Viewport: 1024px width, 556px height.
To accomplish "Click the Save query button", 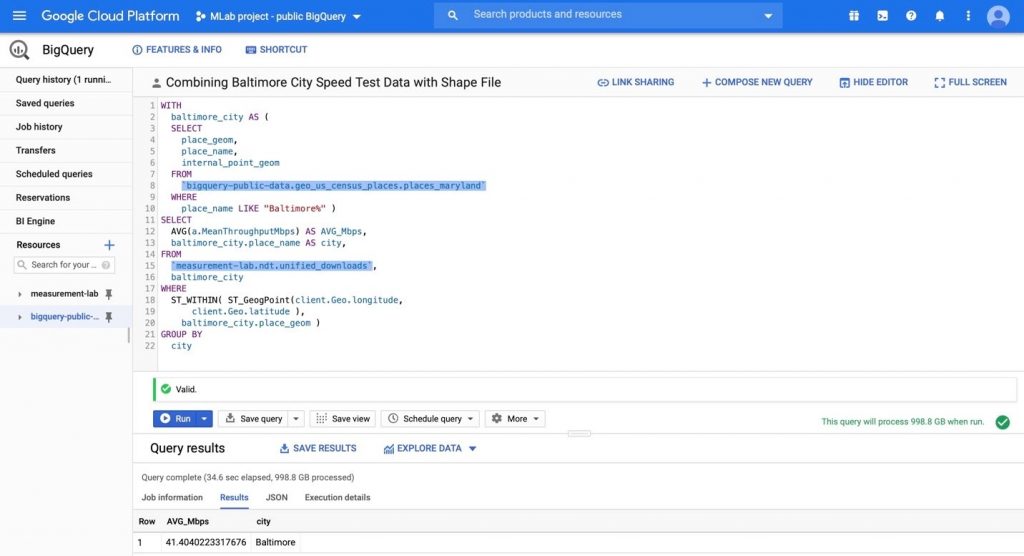I will (254, 419).
